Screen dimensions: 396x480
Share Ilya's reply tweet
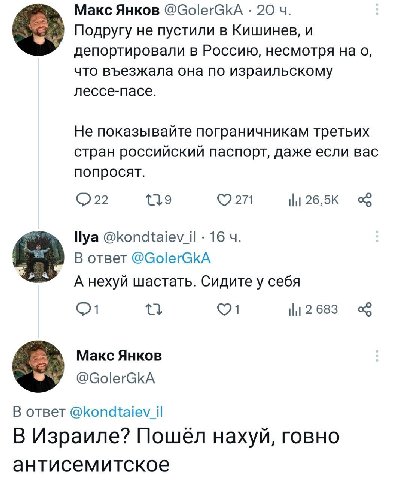pos(364,310)
